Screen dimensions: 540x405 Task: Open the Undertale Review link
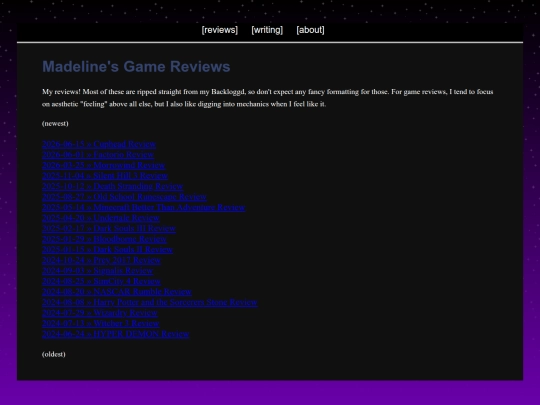(x=101, y=218)
